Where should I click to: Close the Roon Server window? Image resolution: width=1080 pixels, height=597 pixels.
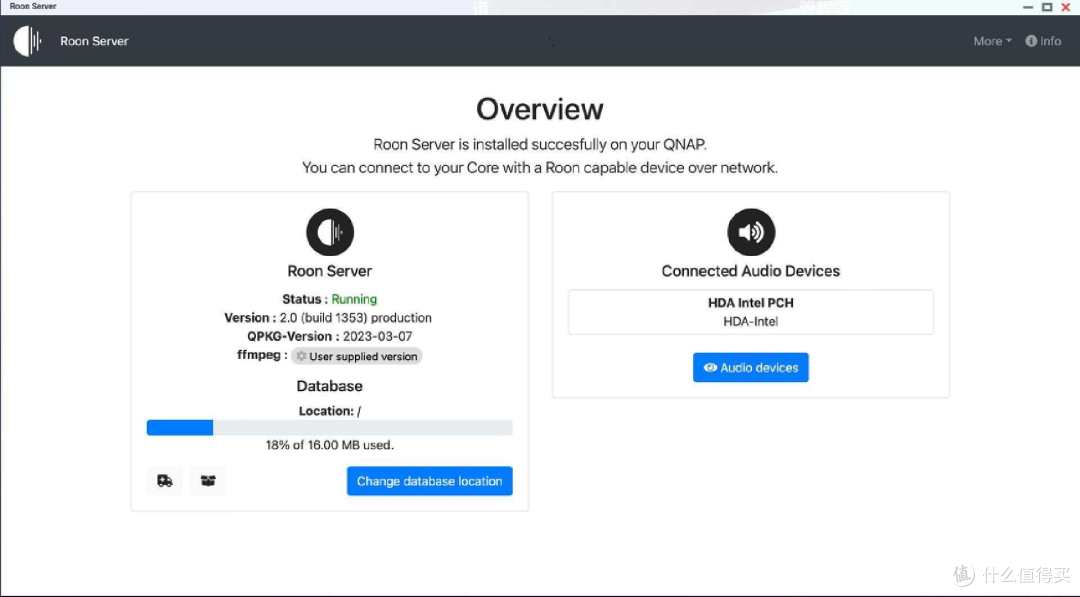[1066, 7]
